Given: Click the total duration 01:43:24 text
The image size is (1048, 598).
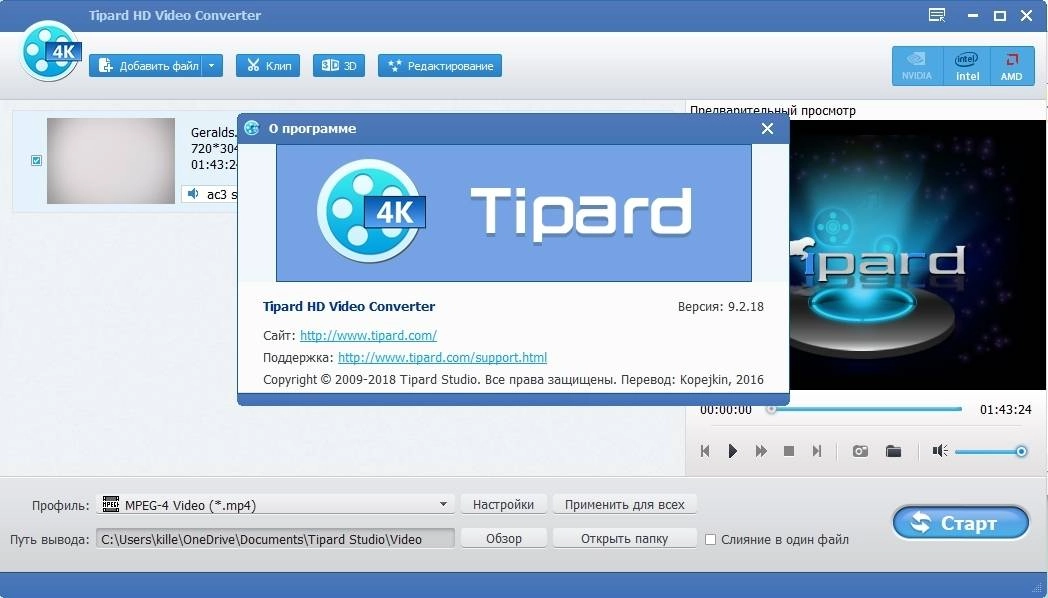Looking at the screenshot, I should tap(1005, 410).
